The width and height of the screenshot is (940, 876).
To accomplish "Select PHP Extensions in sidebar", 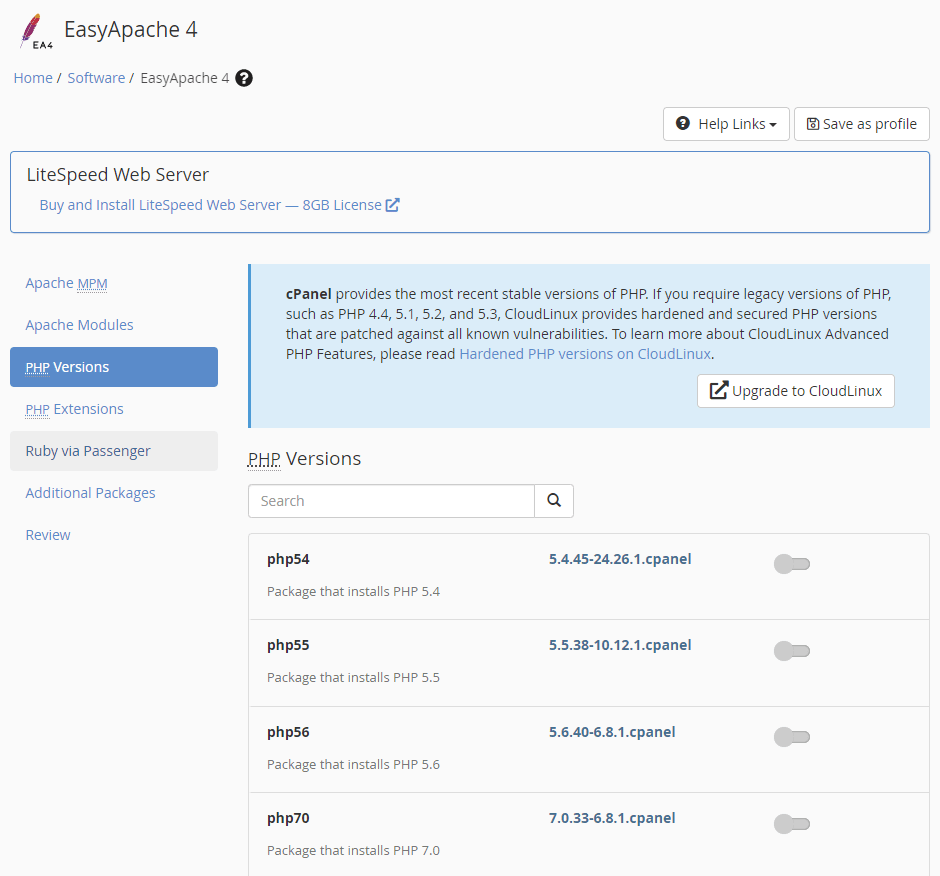I will 74,409.
